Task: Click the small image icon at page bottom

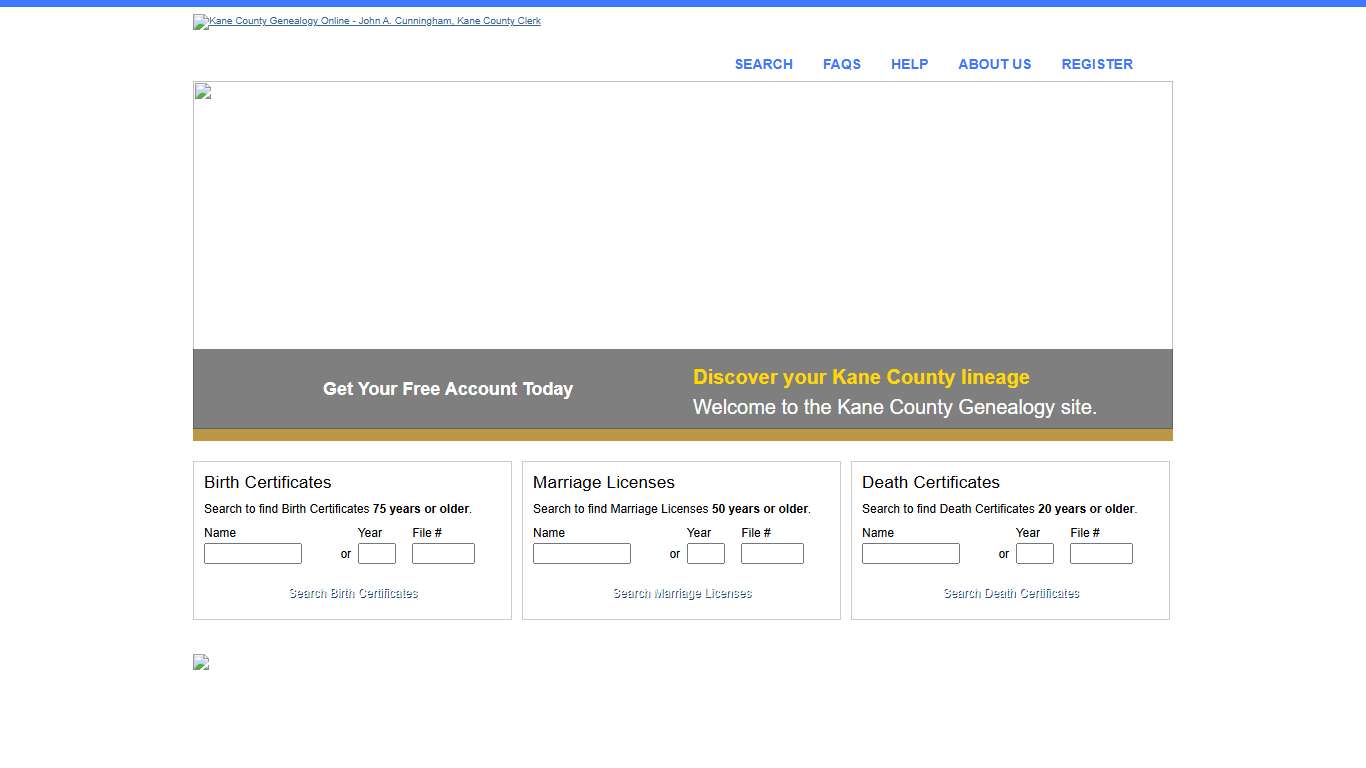Action: point(200,662)
